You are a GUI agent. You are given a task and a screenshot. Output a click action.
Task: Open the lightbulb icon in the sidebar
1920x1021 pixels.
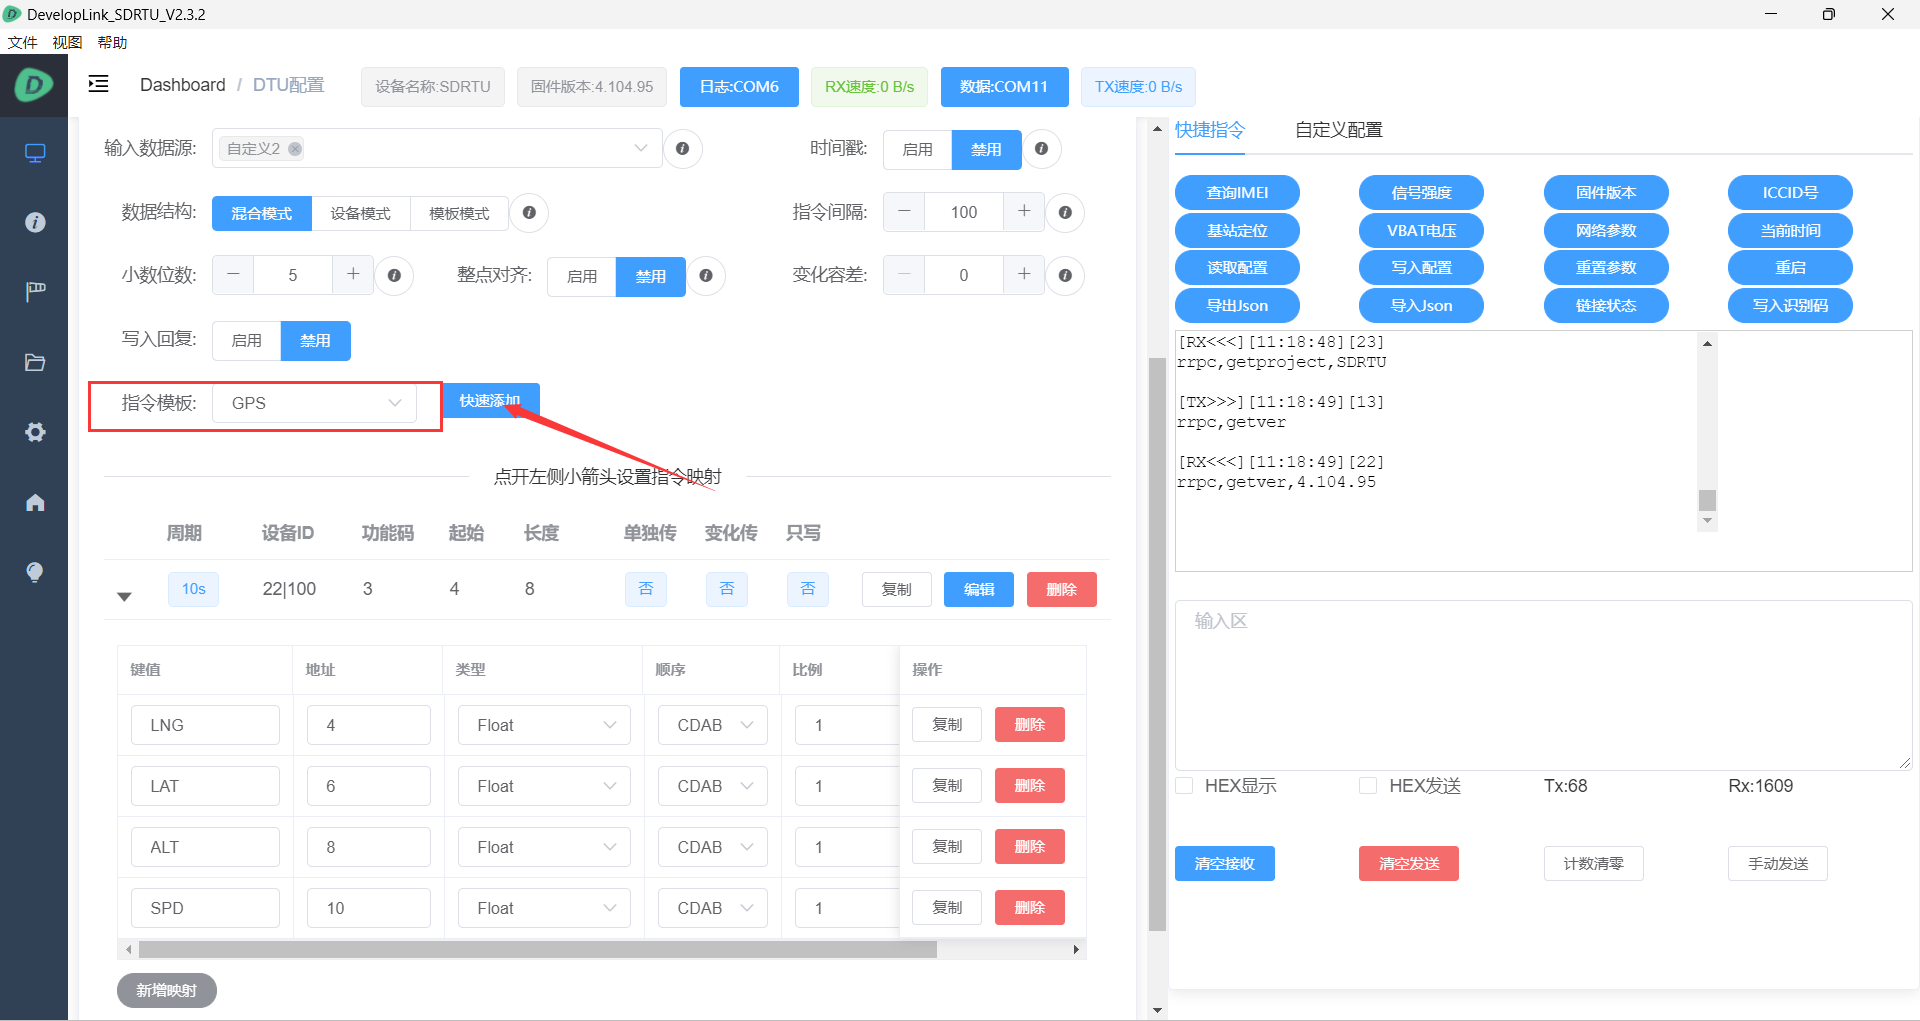tap(35, 572)
